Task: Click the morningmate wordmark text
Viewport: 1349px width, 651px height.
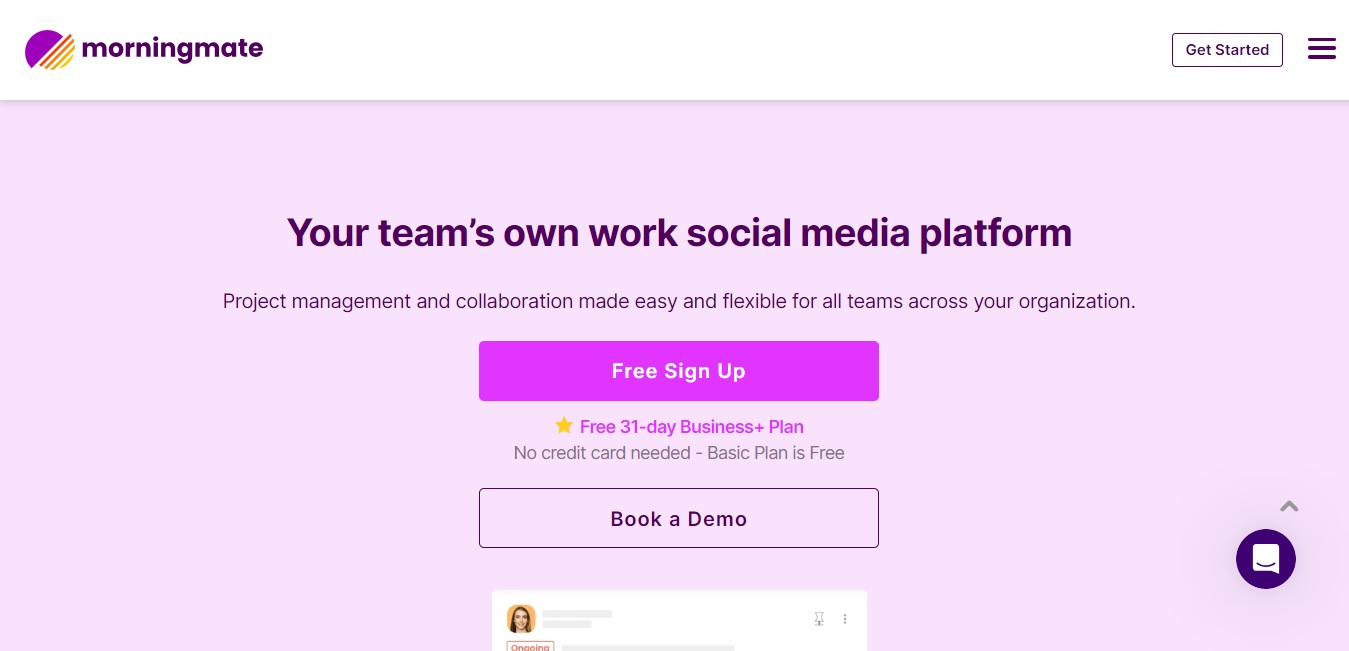Action: 172,48
